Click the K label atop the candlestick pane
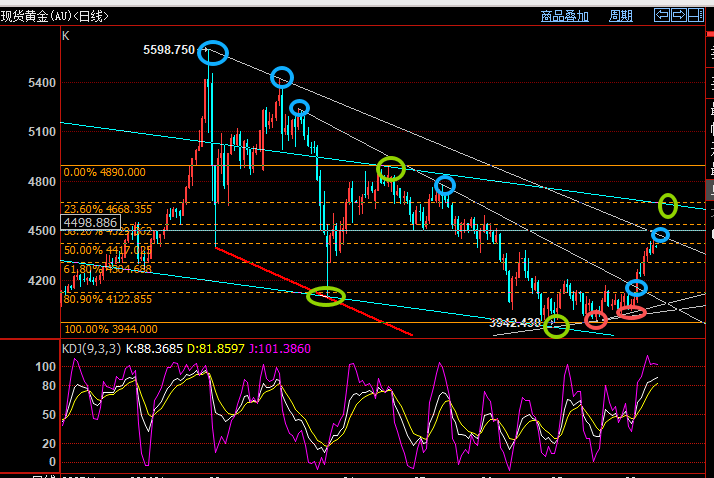 (66, 36)
